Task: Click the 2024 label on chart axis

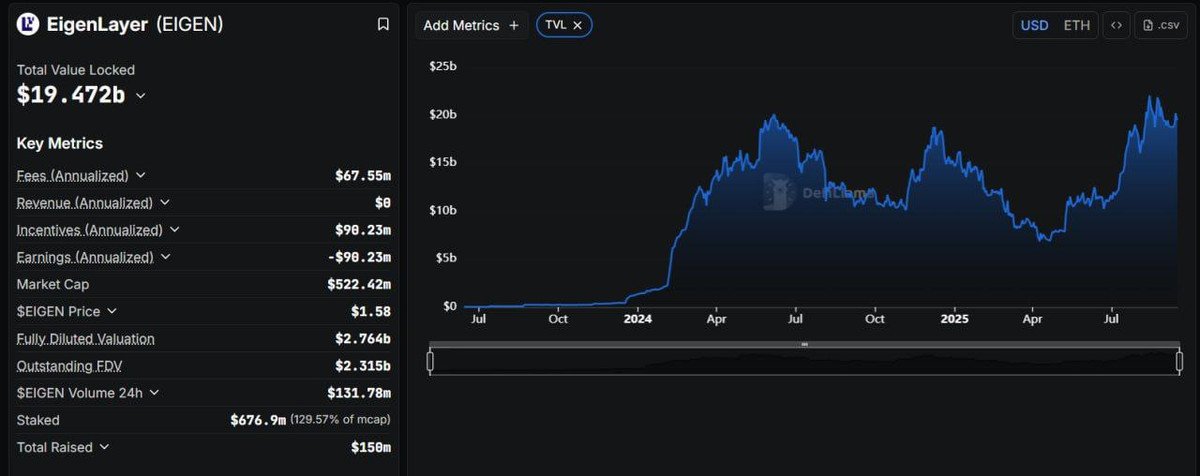Action: pyautogui.click(x=637, y=319)
